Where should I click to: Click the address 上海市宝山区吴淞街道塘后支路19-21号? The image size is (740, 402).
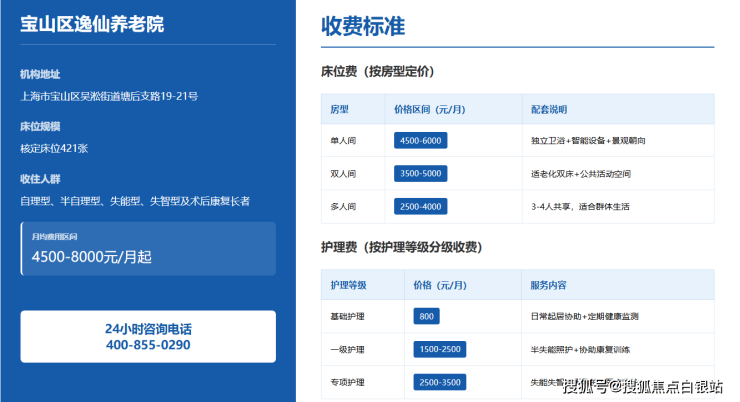(x=109, y=96)
